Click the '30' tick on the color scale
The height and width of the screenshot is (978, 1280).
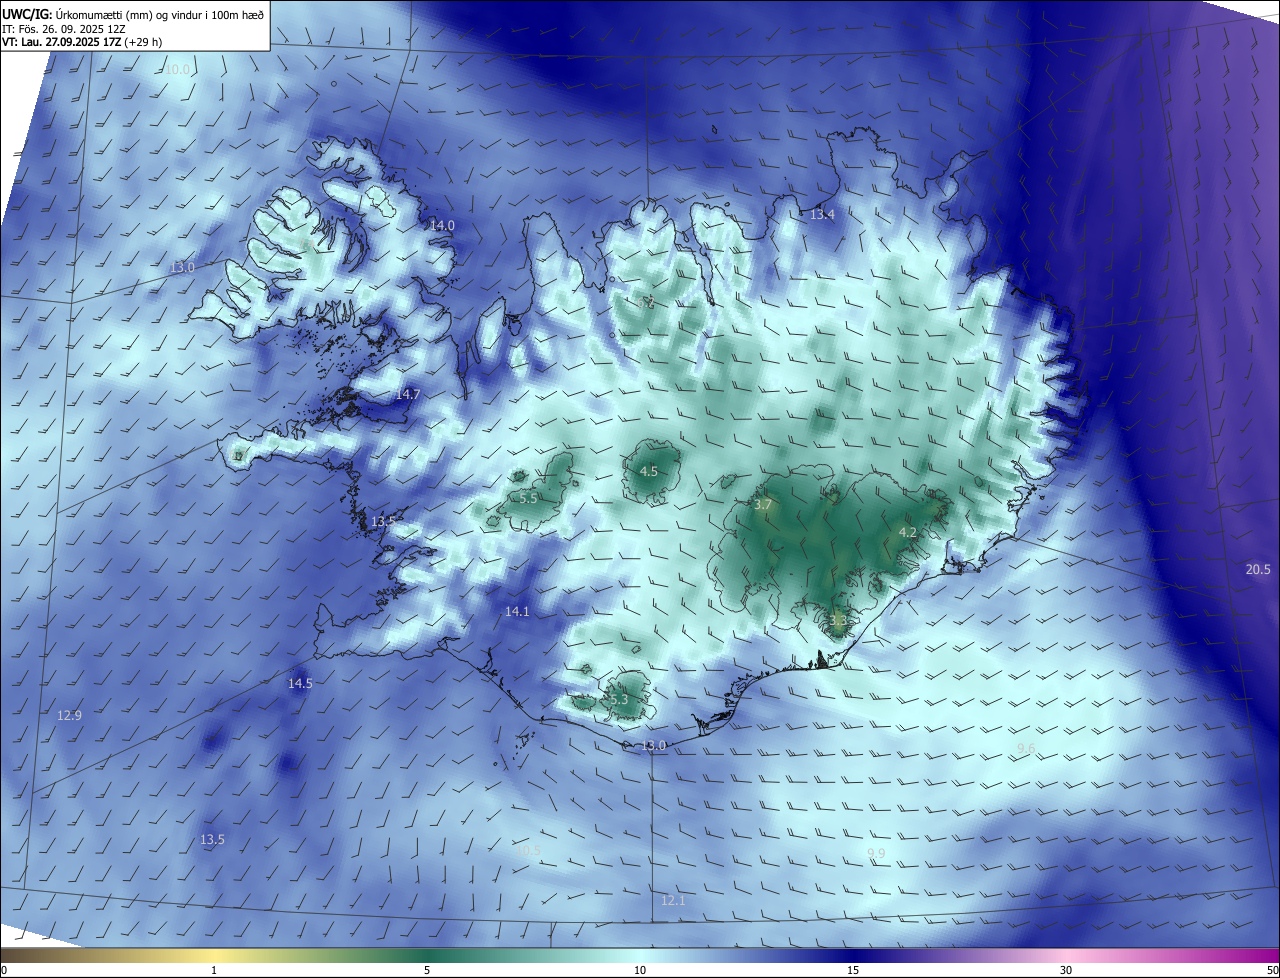tap(1066, 971)
